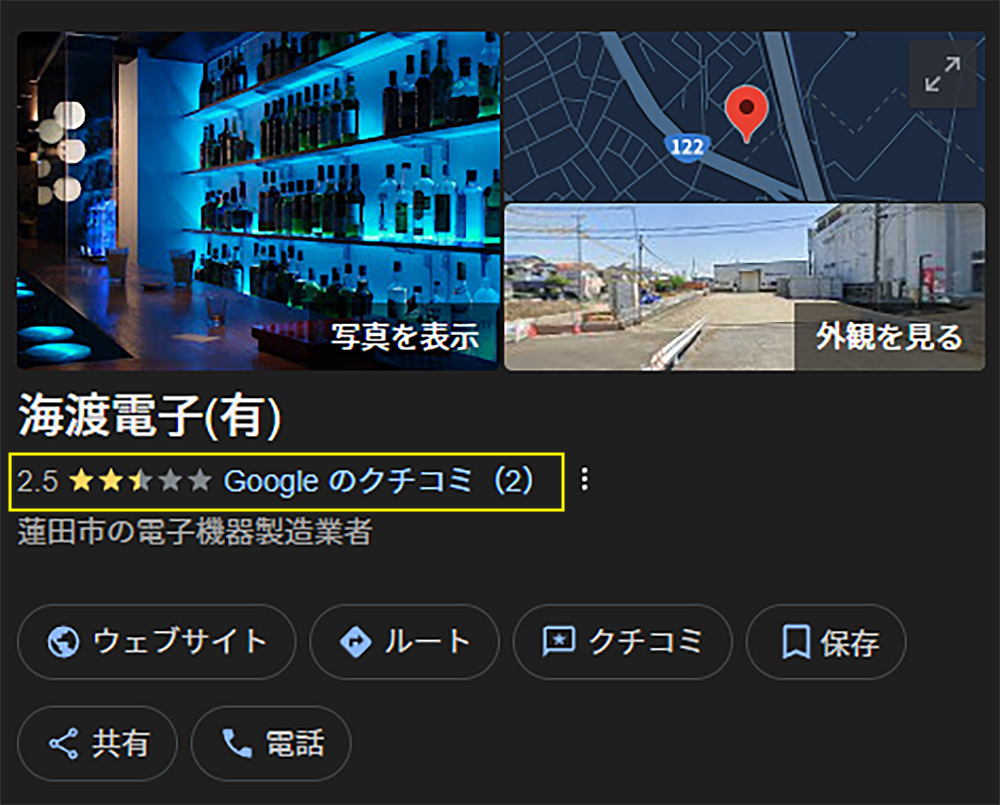Get directions with ルート button
This screenshot has height=805, width=1000.
pyautogui.click(x=404, y=642)
